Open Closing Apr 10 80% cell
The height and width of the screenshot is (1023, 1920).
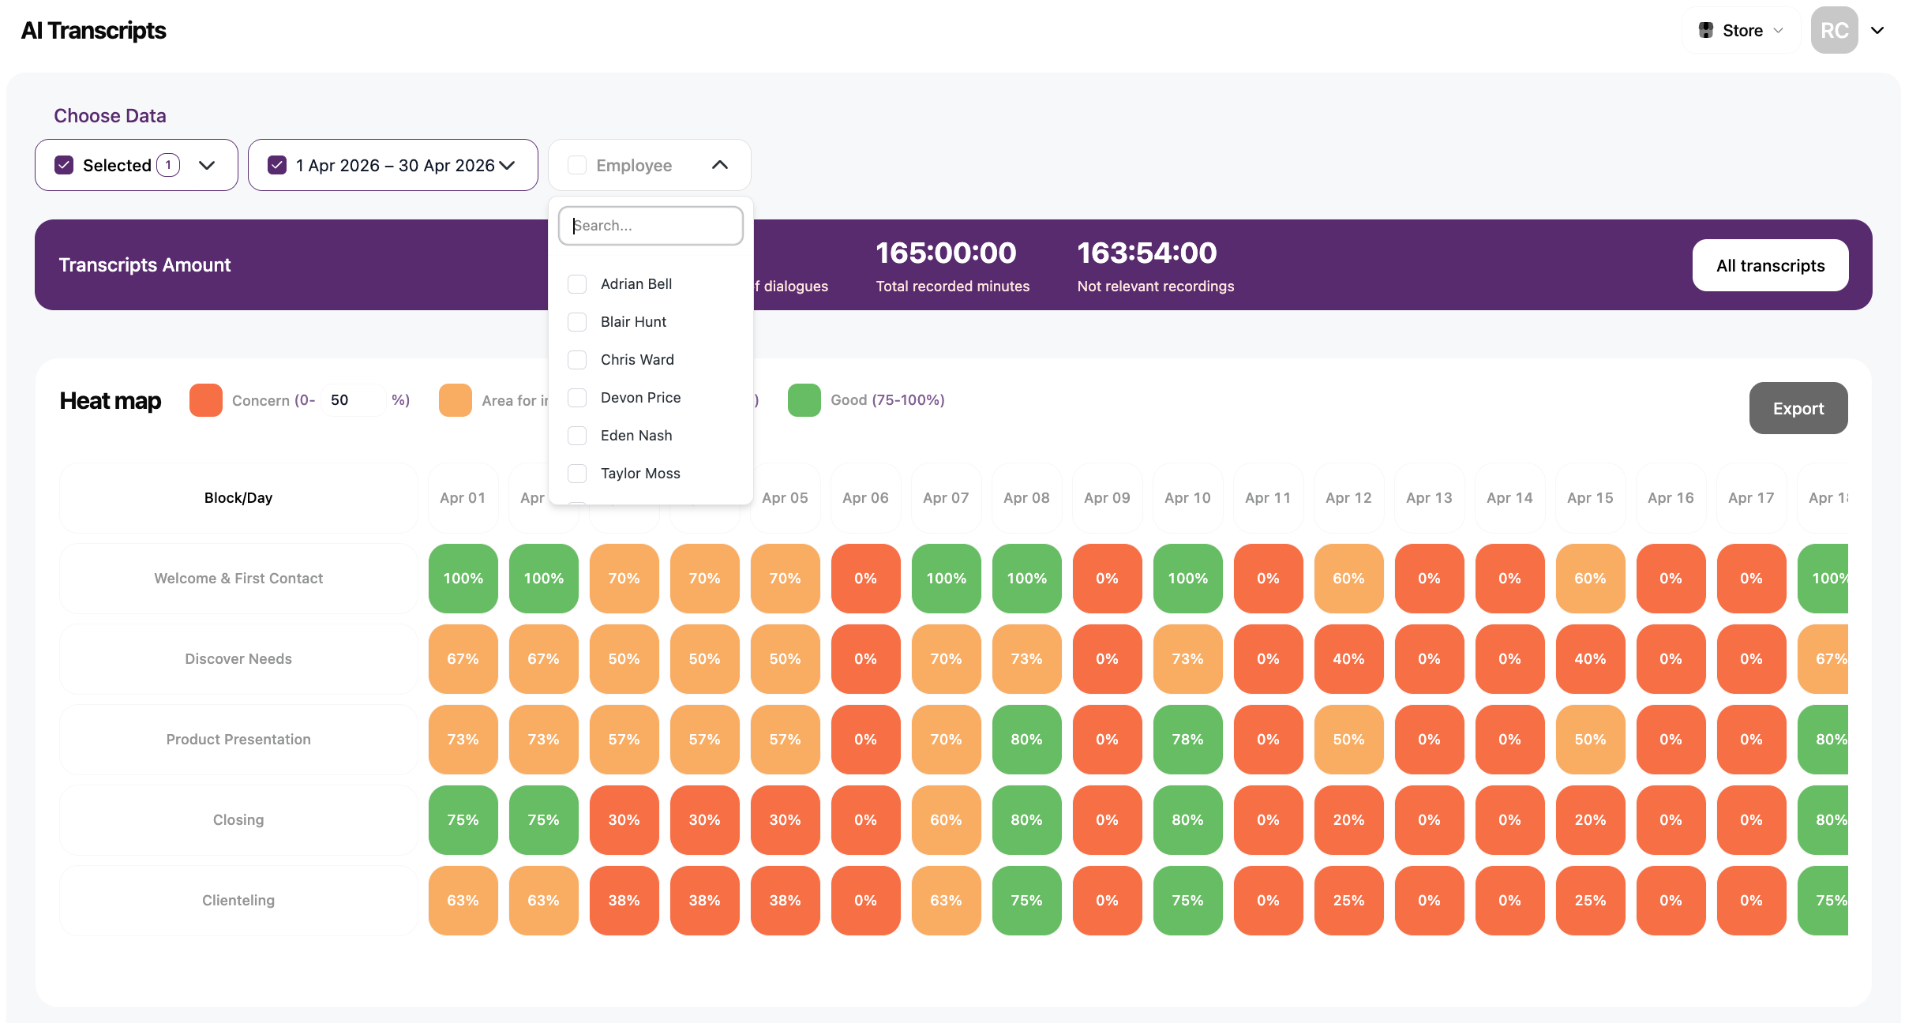pyautogui.click(x=1188, y=820)
